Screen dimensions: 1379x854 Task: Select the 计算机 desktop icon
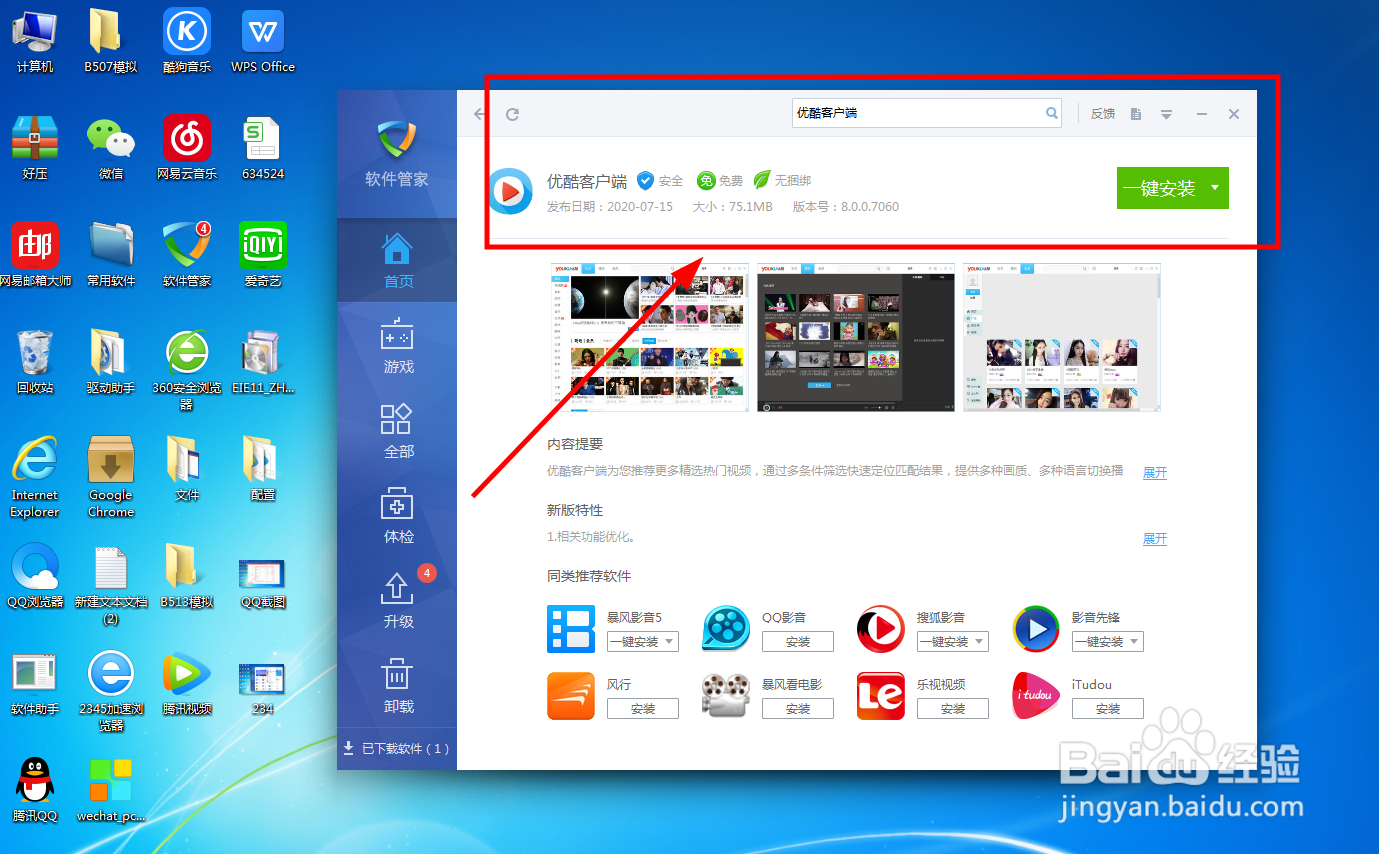click(35, 41)
